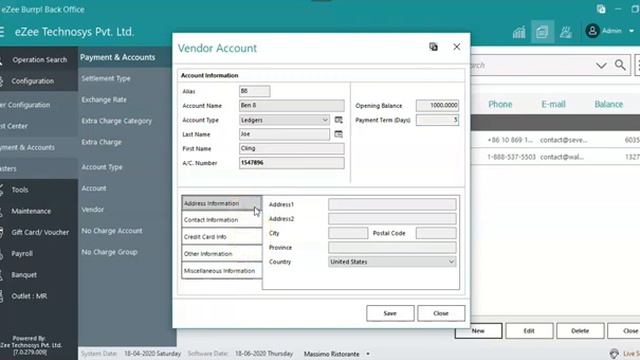Click the Province field

pyautogui.click(x=392, y=247)
